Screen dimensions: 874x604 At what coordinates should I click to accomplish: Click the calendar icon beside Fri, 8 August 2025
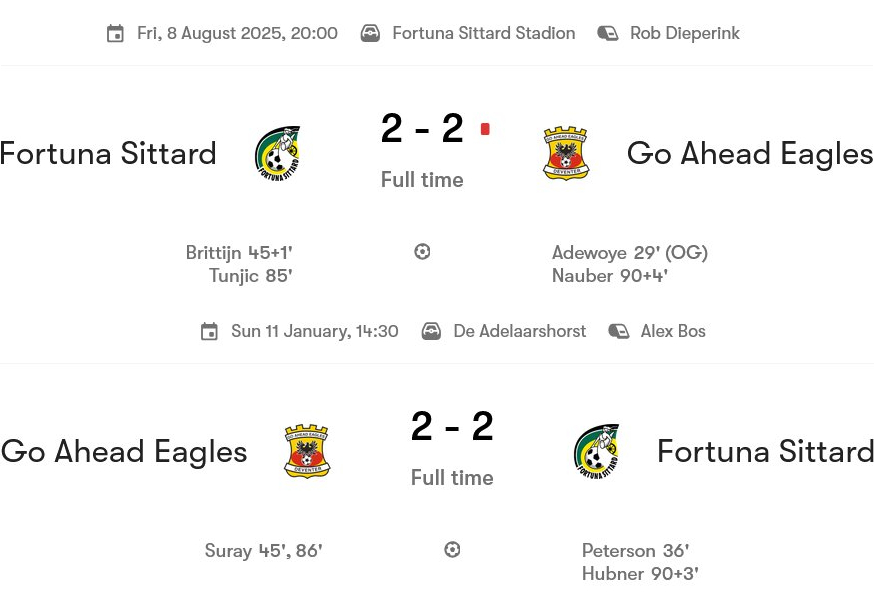coord(116,34)
